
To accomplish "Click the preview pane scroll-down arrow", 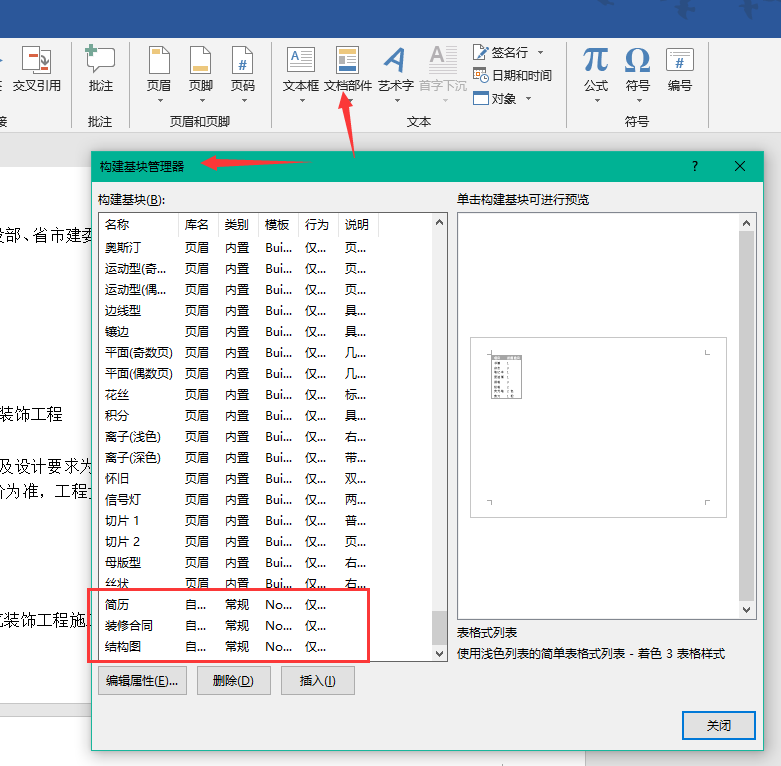I will tap(746, 610).
